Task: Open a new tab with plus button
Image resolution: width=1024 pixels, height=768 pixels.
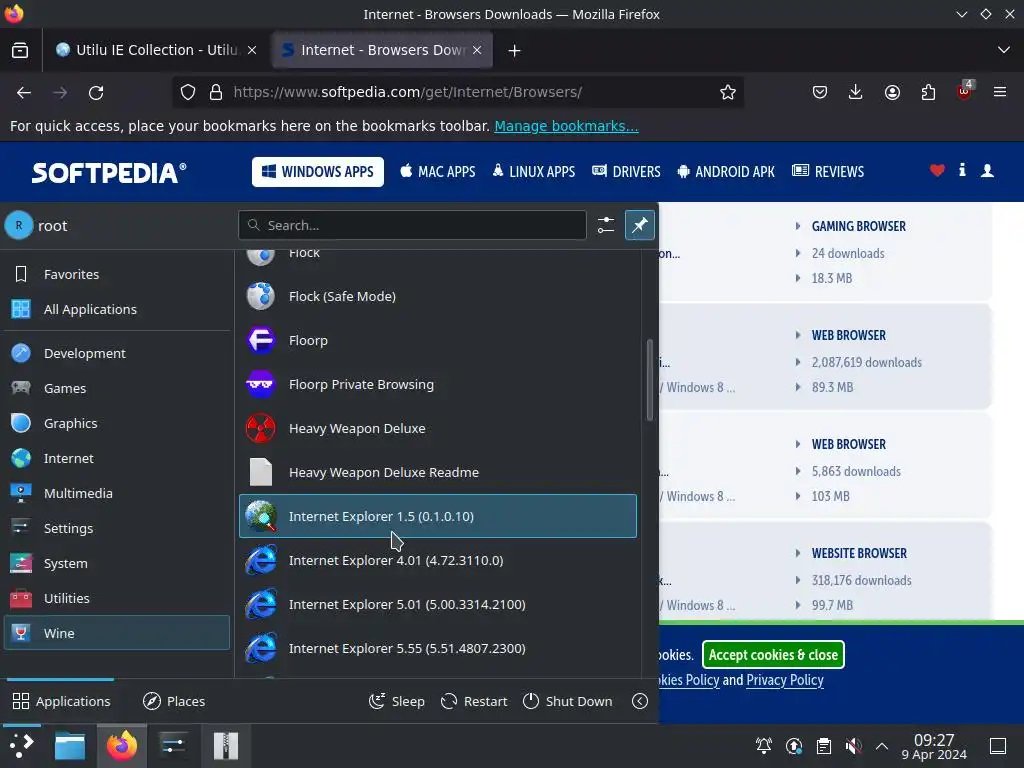Action: coord(515,50)
